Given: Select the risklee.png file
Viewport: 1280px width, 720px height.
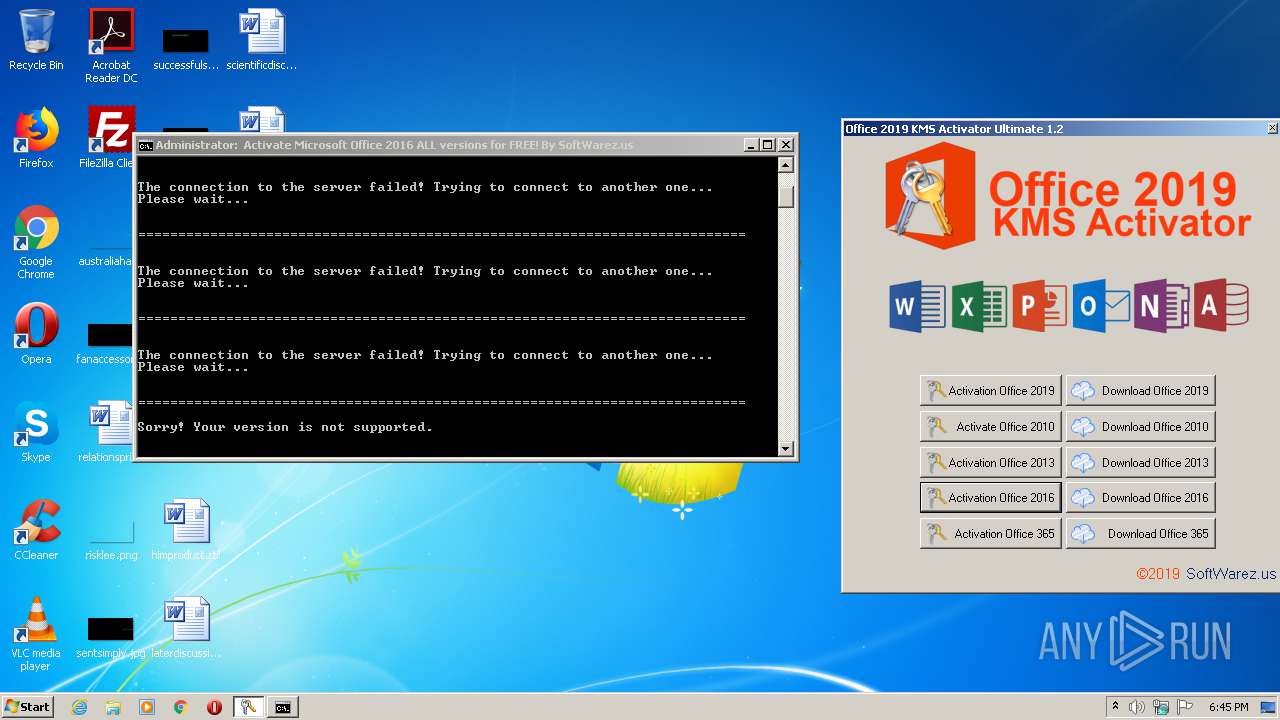Looking at the screenshot, I should click(111, 540).
